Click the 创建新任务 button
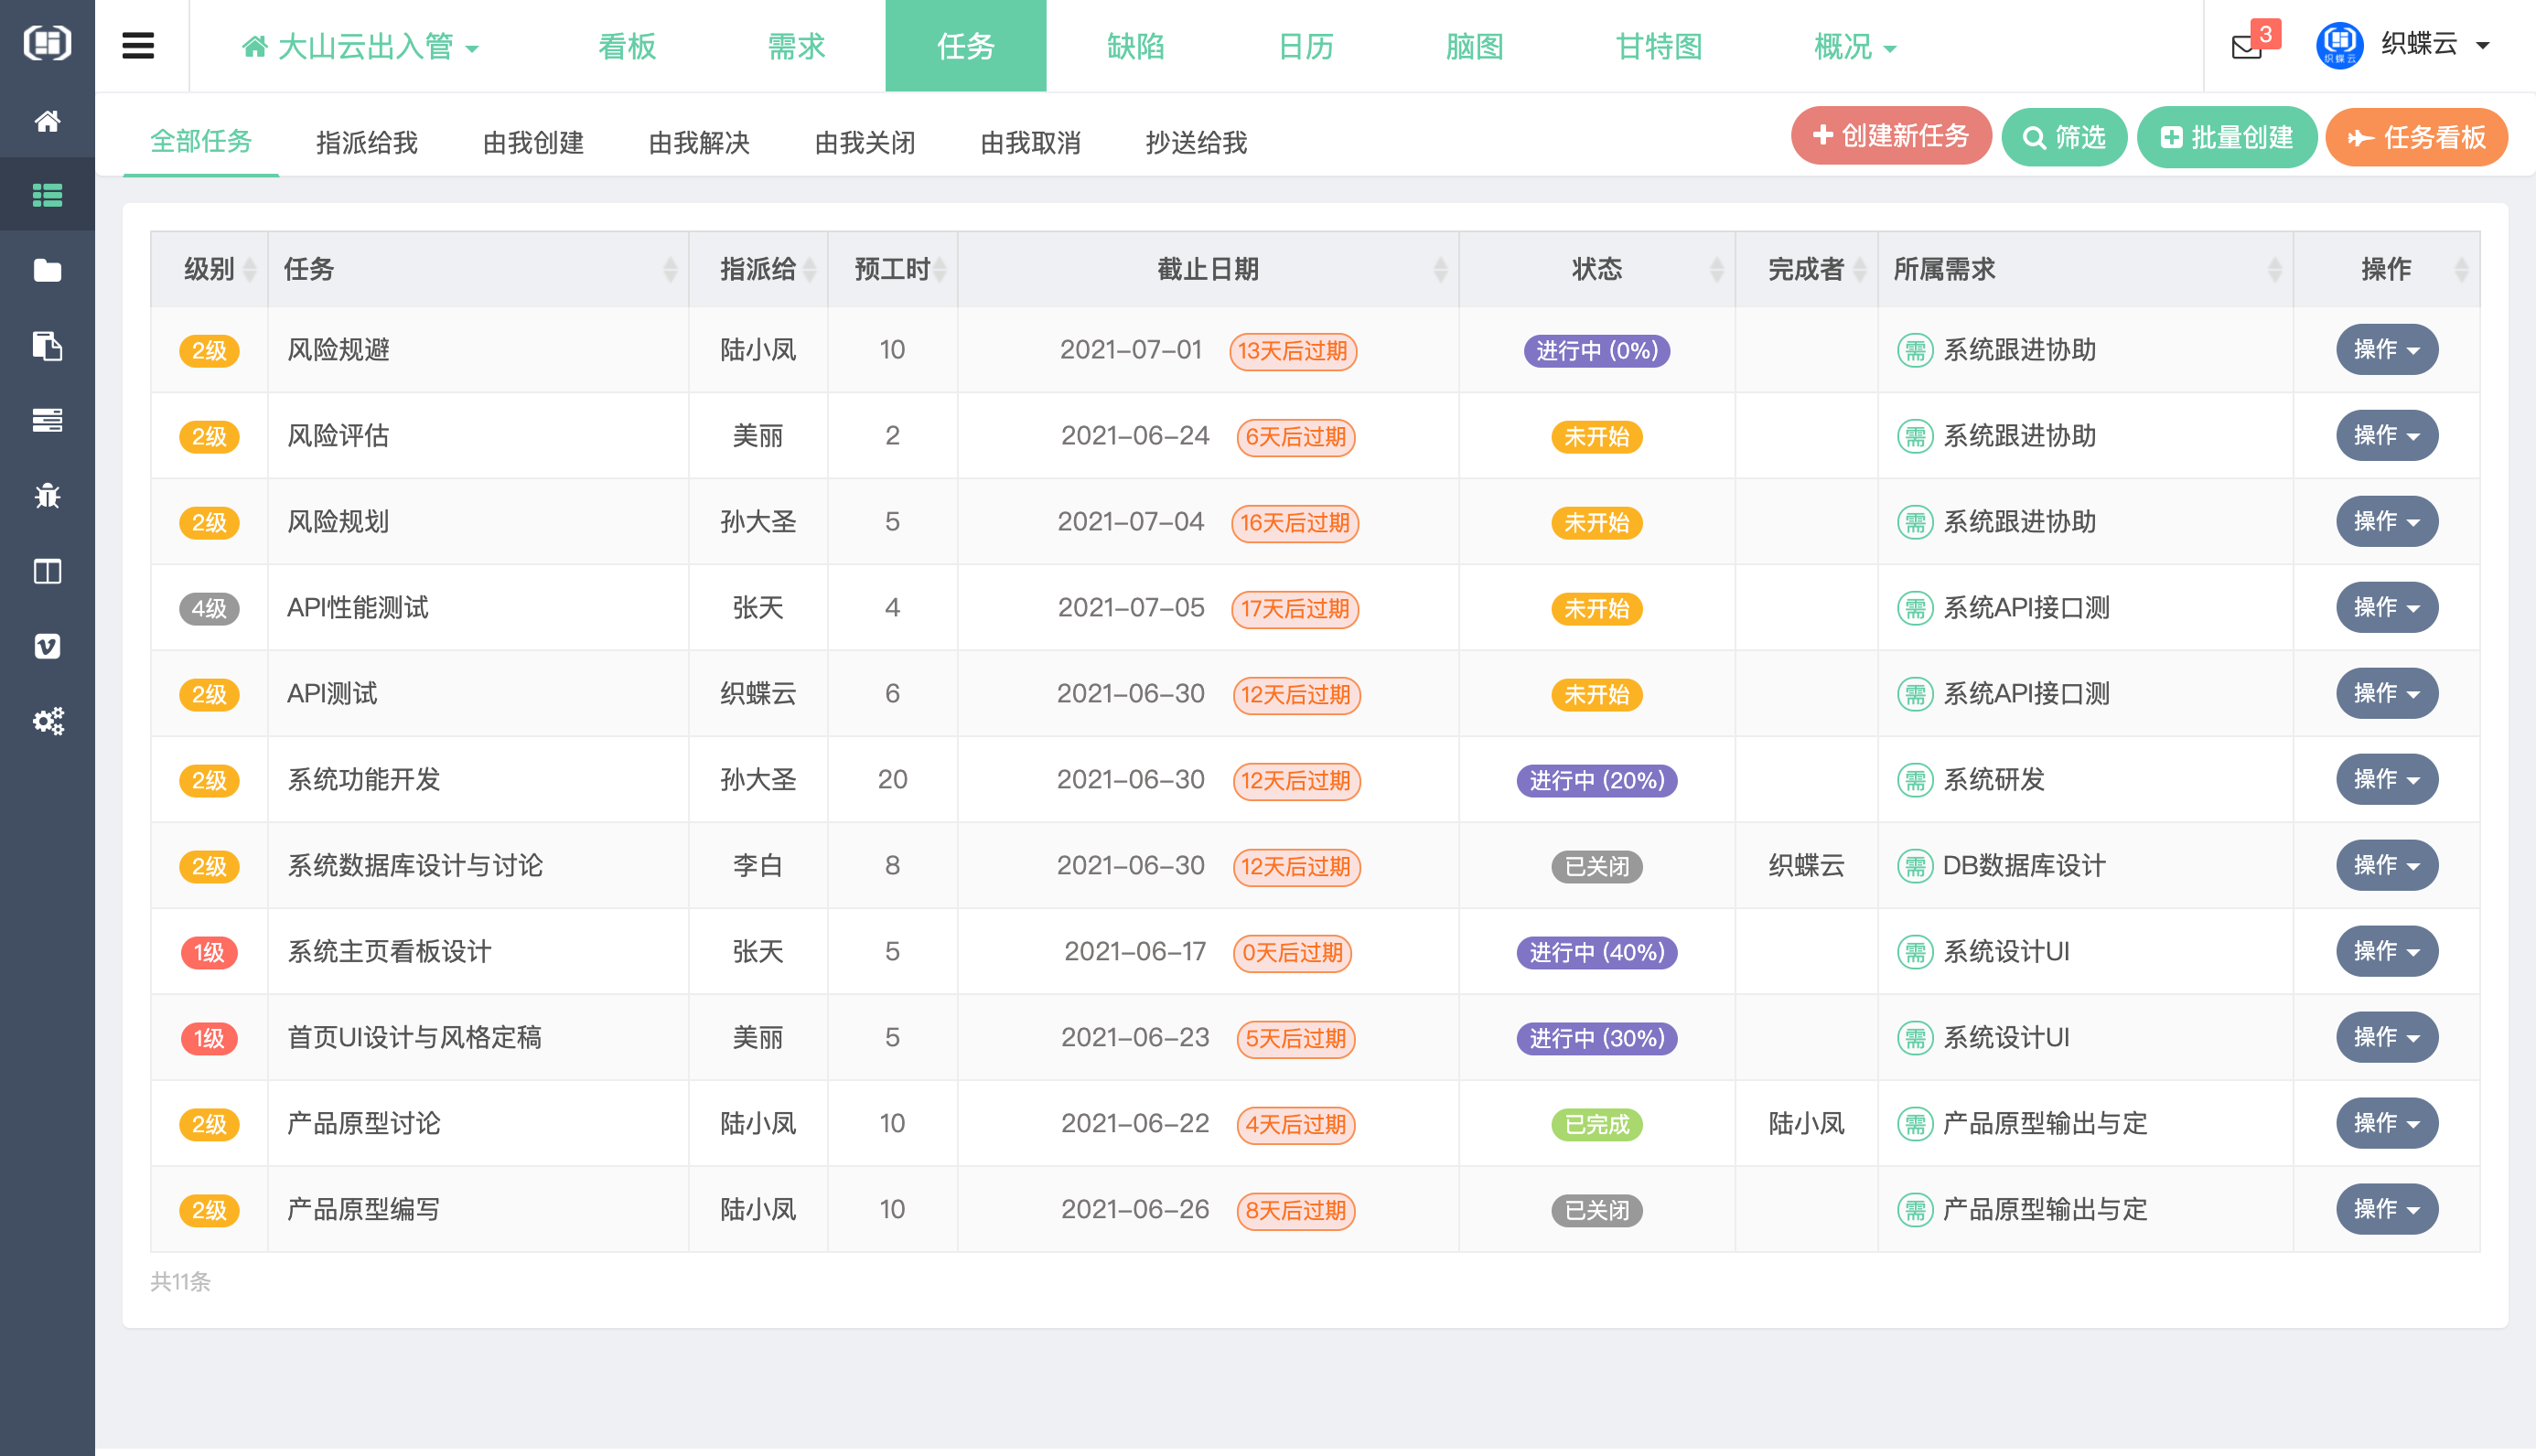The width and height of the screenshot is (2536, 1456). pos(1890,136)
